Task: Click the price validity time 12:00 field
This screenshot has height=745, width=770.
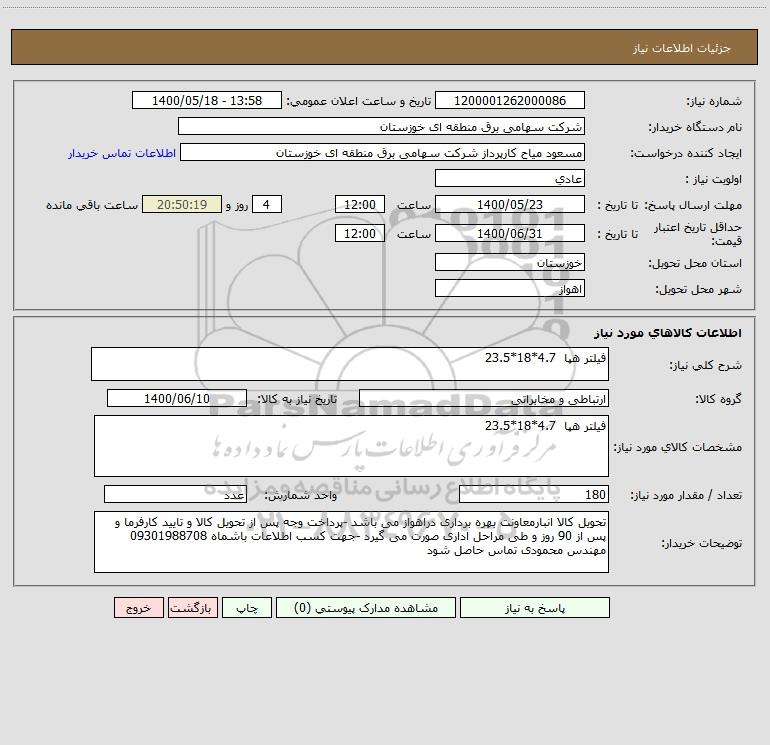Action: (x=359, y=233)
